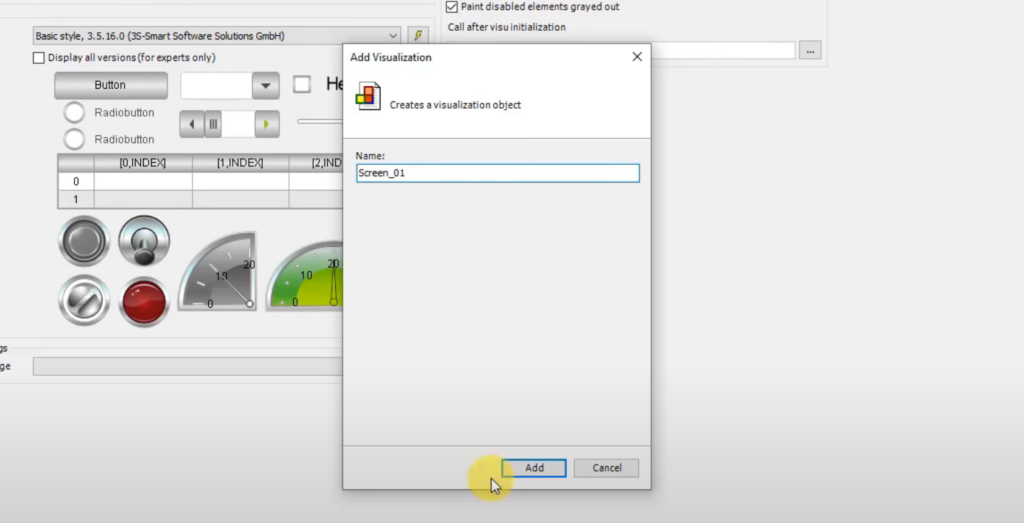Click the Screen_01 name input field
1024x523 pixels.
497,173
